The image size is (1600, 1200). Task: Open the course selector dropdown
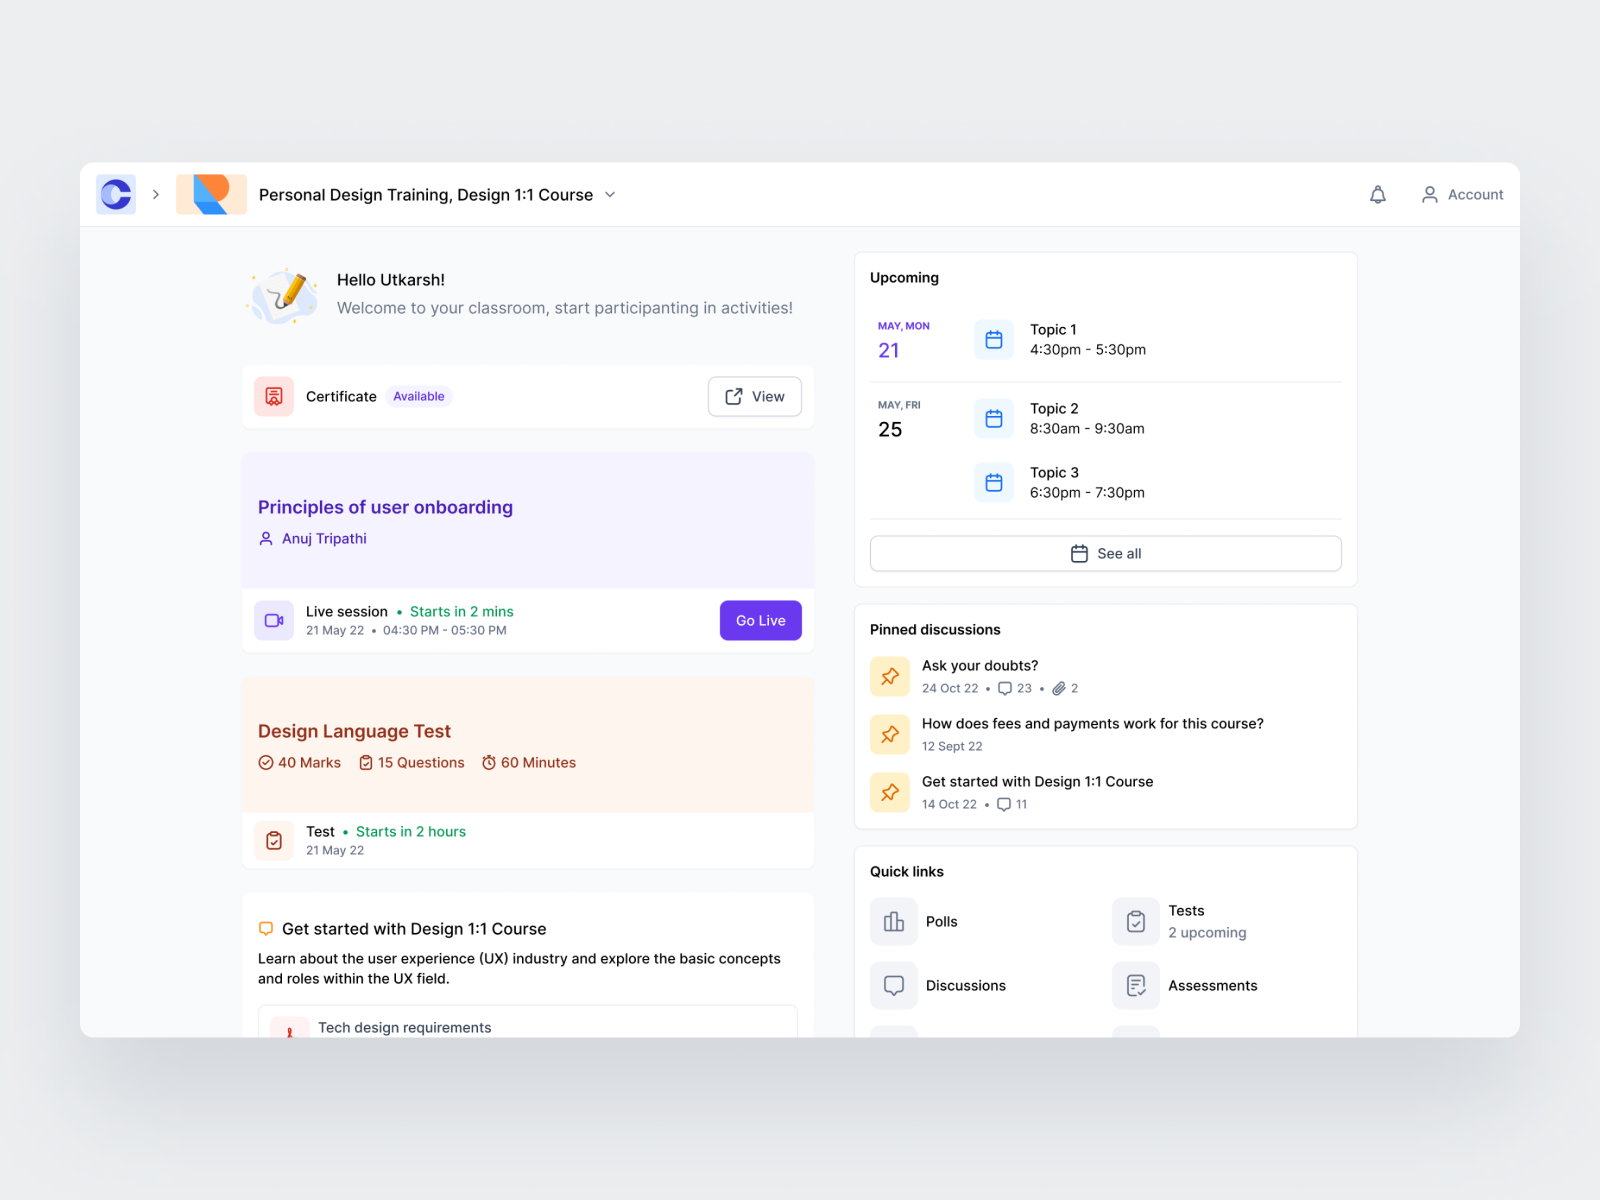[x=610, y=195]
